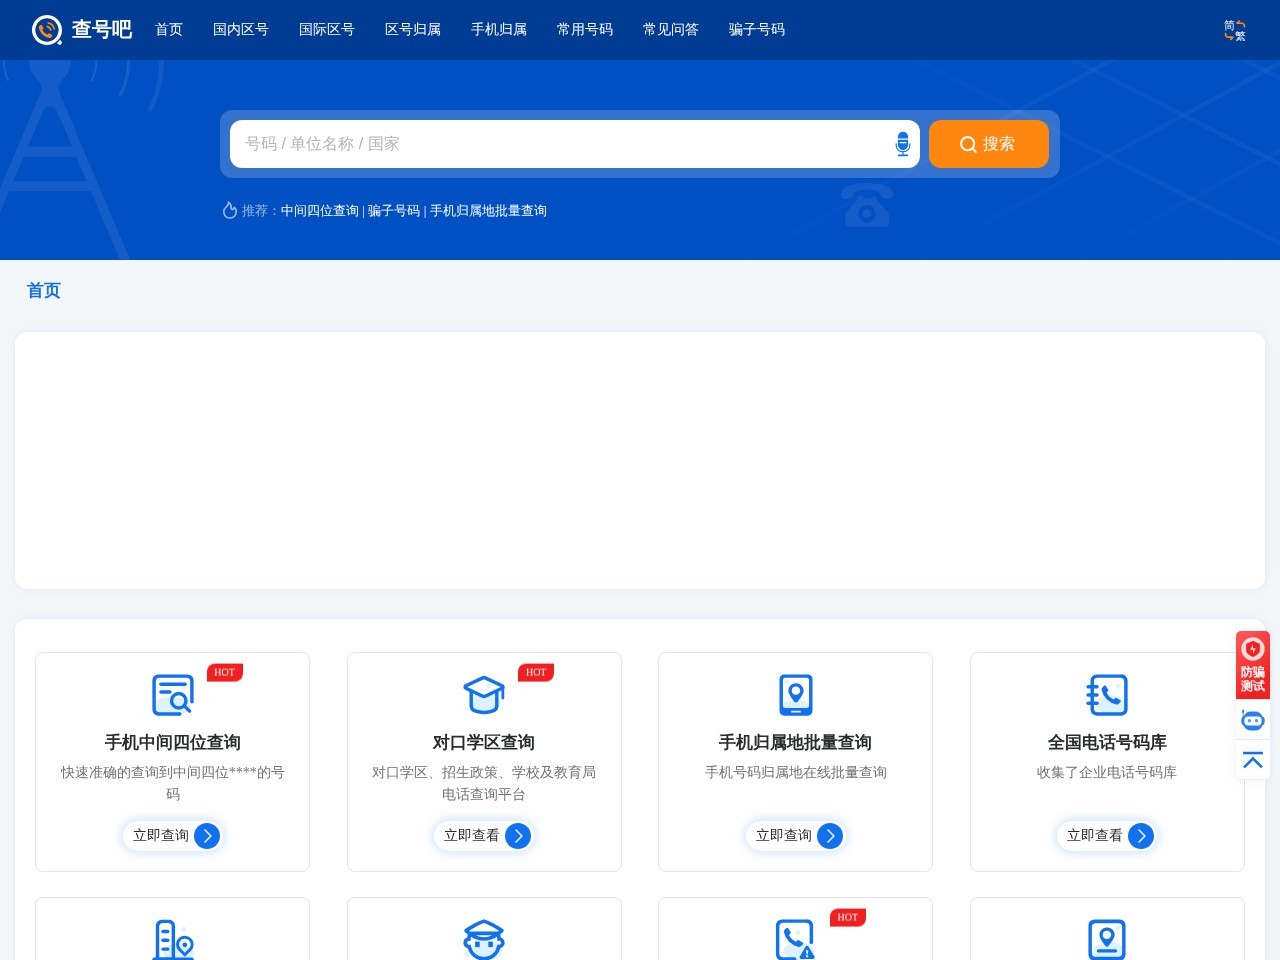This screenshot has height=960, width=1280.
Task: Click arrow next to 手机中间四位 立即查询
Action: [207, 836]
